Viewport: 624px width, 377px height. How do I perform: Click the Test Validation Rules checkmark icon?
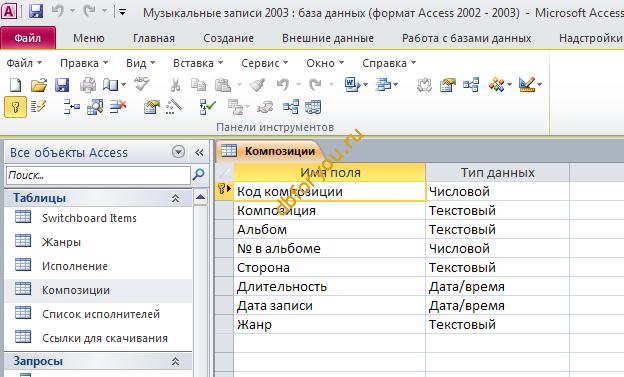pyautogui.click(x=207, y=107)
